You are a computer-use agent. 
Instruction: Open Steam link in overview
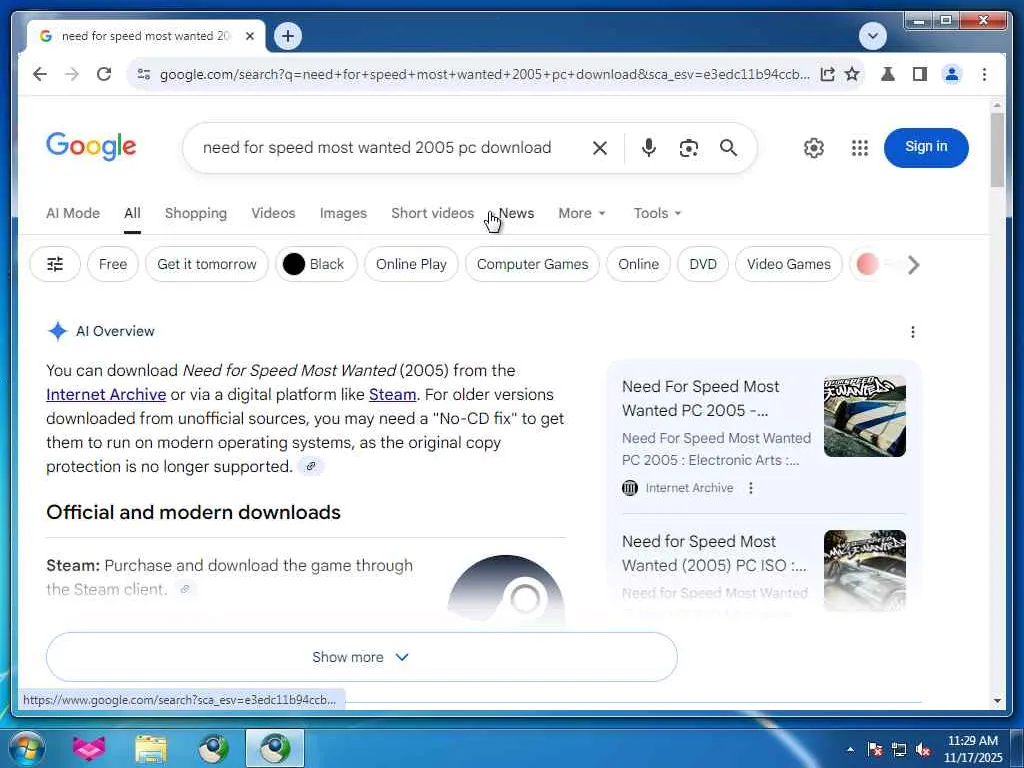[392, 394]
